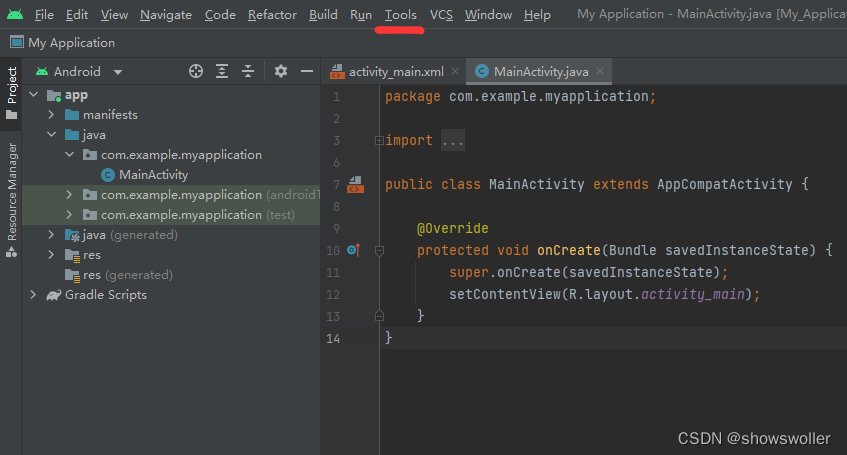Click the Resource Manager tab icon

click(x=11, y=252)
